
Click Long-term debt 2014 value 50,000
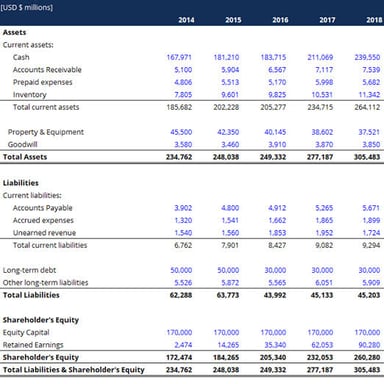(181, 270)
